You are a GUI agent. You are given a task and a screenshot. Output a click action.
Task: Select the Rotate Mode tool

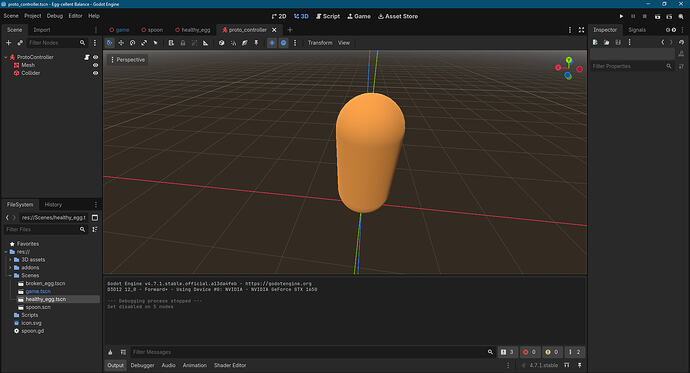[132, 43]
